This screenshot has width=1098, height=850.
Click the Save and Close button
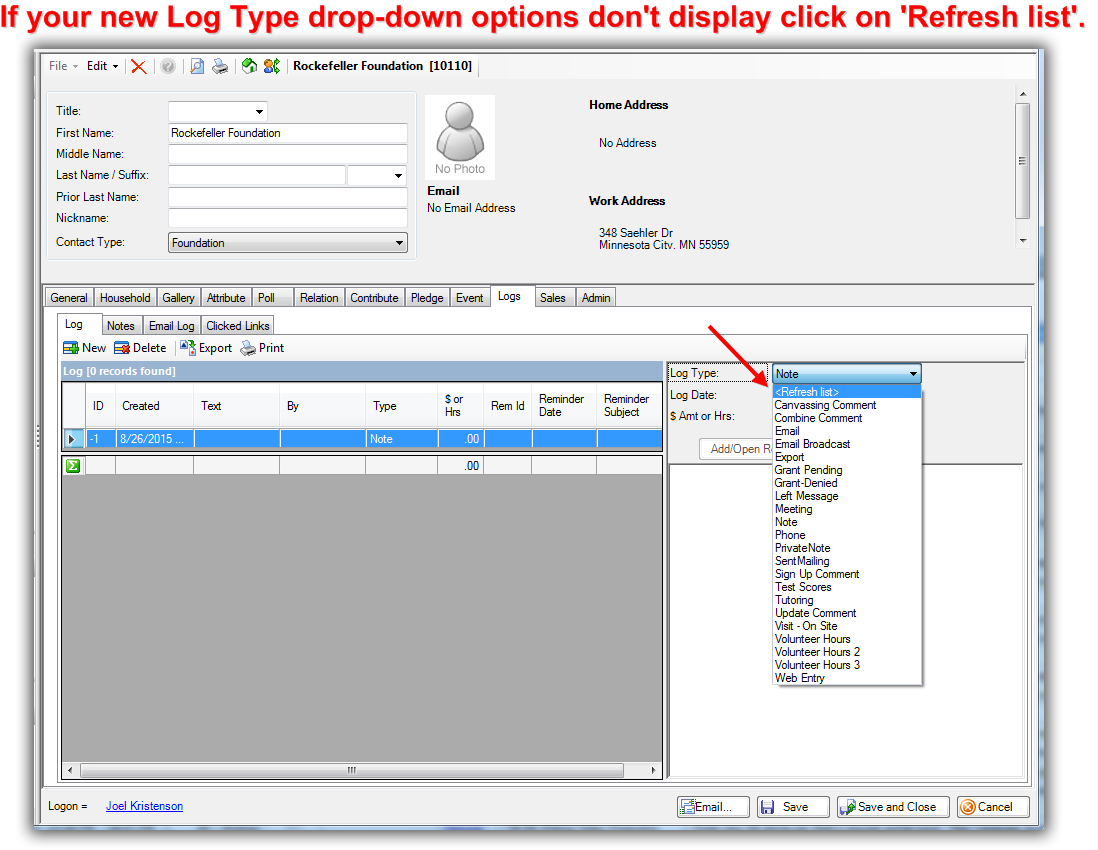point(887,807)
